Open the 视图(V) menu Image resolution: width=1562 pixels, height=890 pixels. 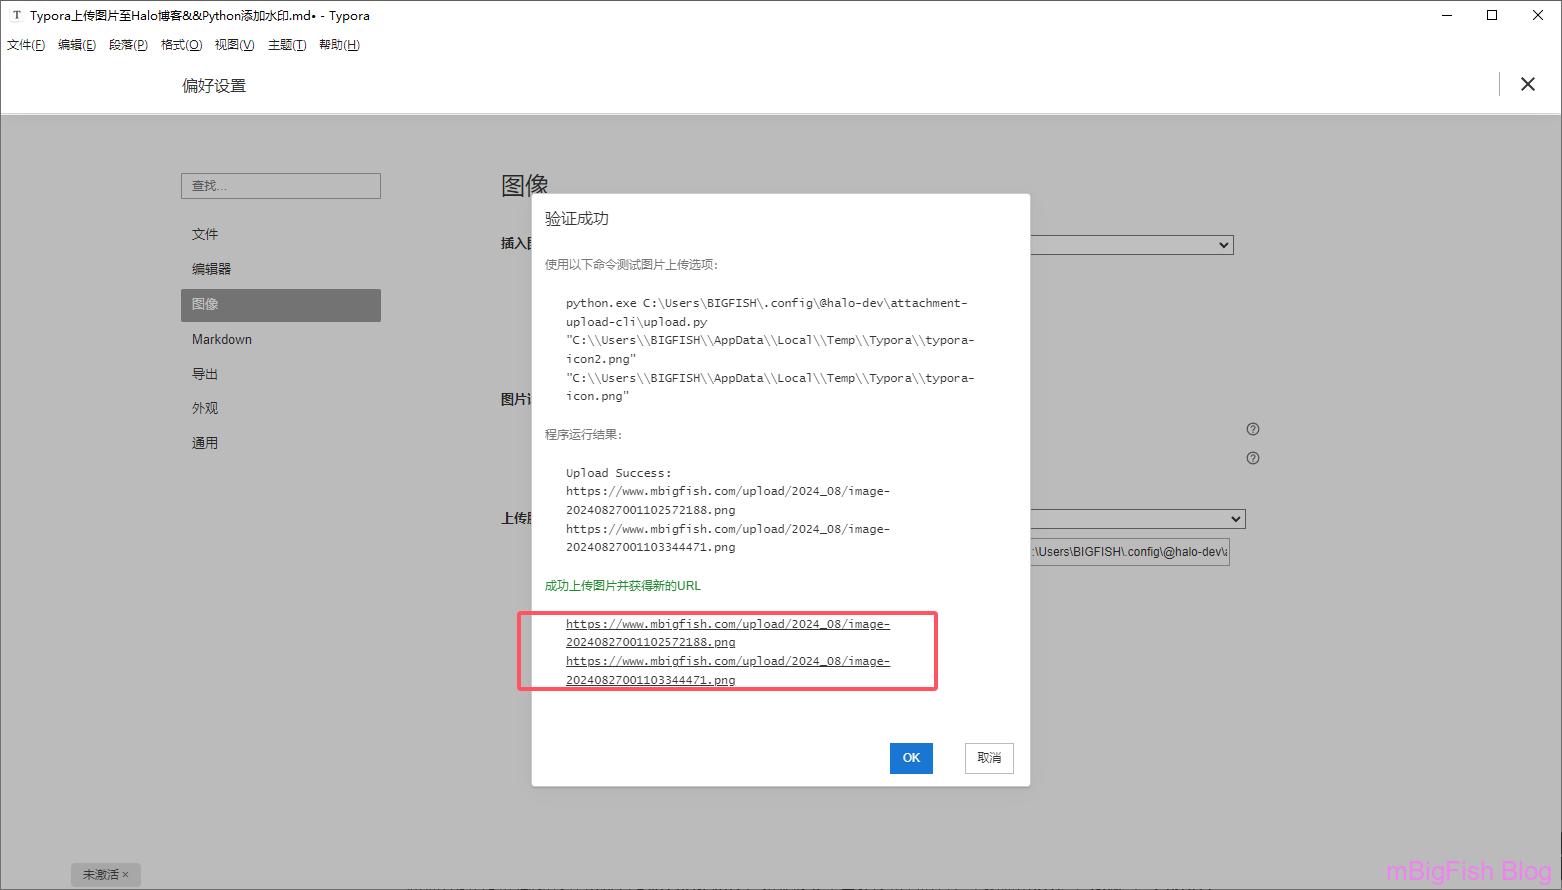(234, 45)
